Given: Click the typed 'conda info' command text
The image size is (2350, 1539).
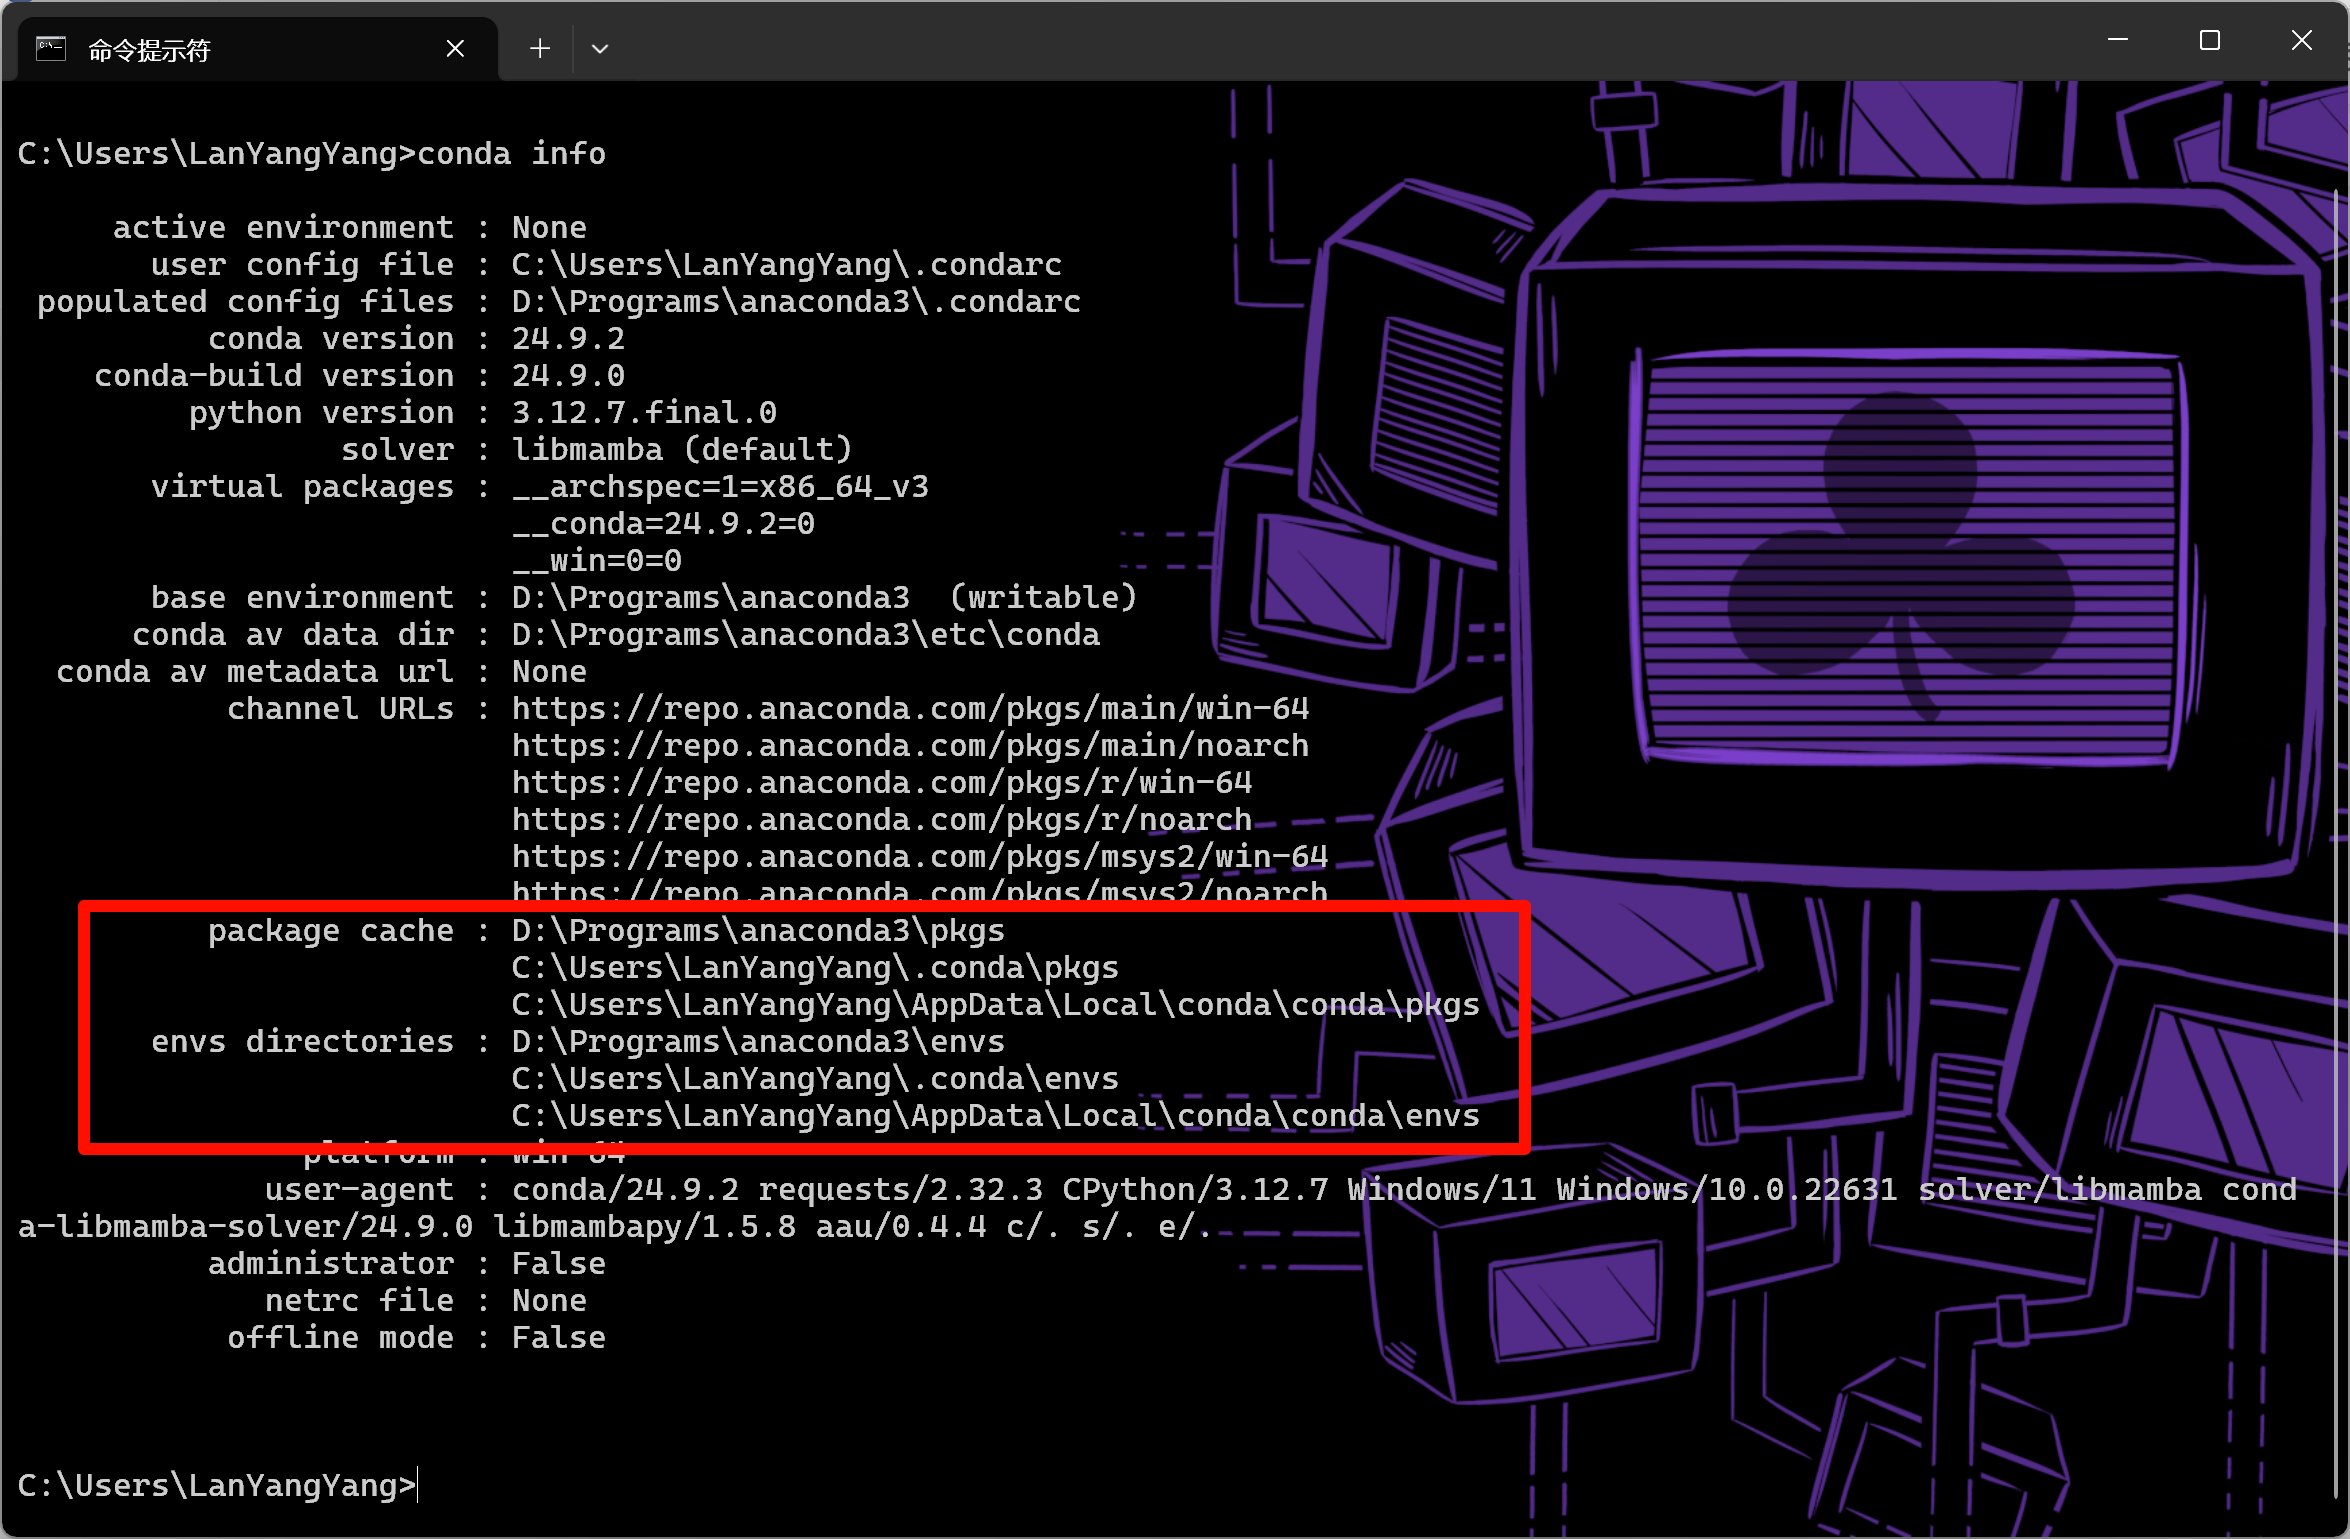Looking at the screenshot, I should tap(511, 154).
